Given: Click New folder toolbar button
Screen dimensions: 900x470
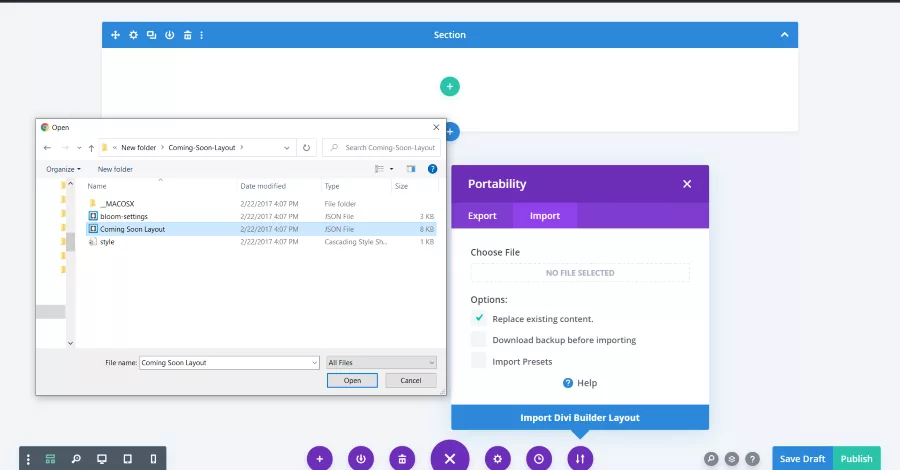Looking at the screenshot, I should [115, 169].
